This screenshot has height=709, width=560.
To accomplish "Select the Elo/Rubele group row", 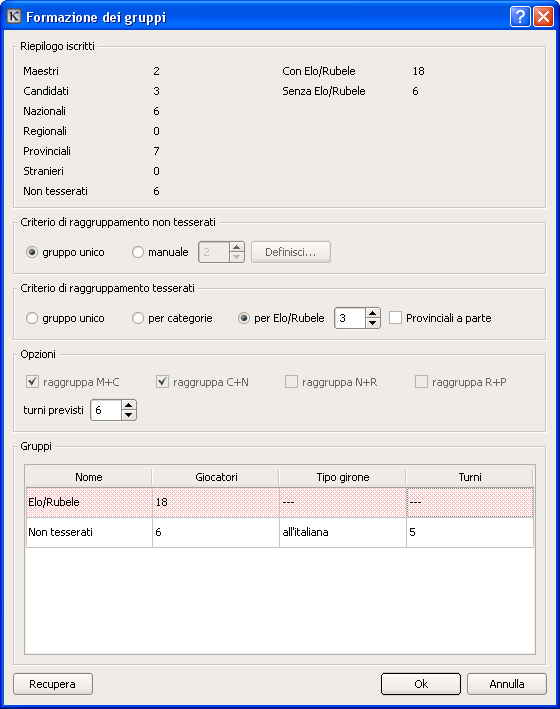I will [x=280, y=502].
